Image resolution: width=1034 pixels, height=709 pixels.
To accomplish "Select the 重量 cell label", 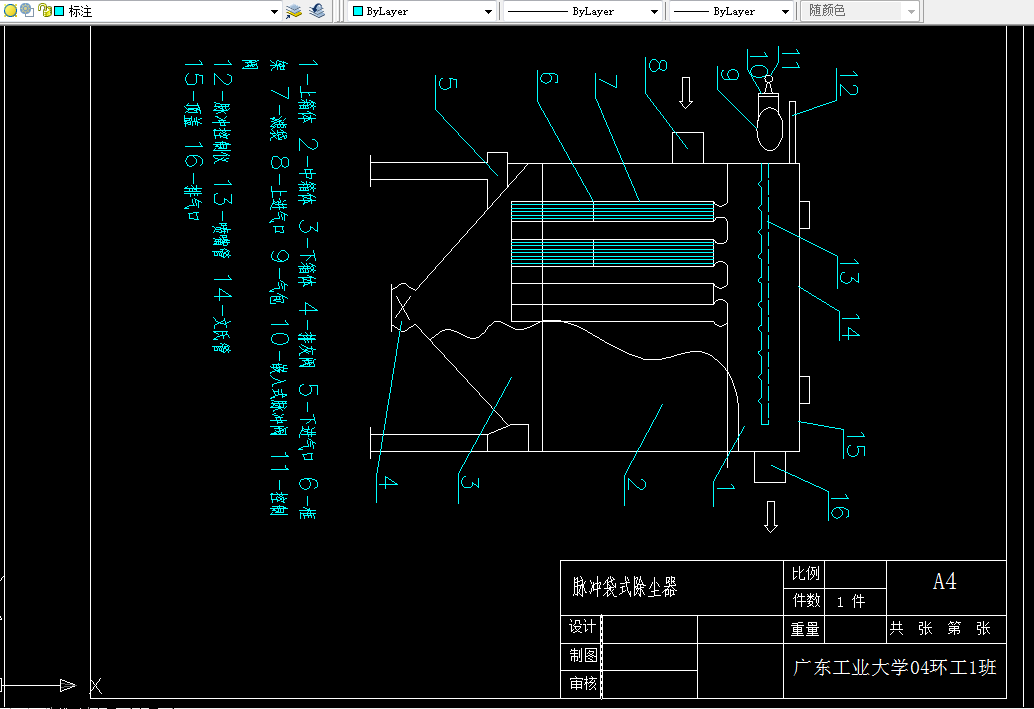I will (x=805, y=629).
